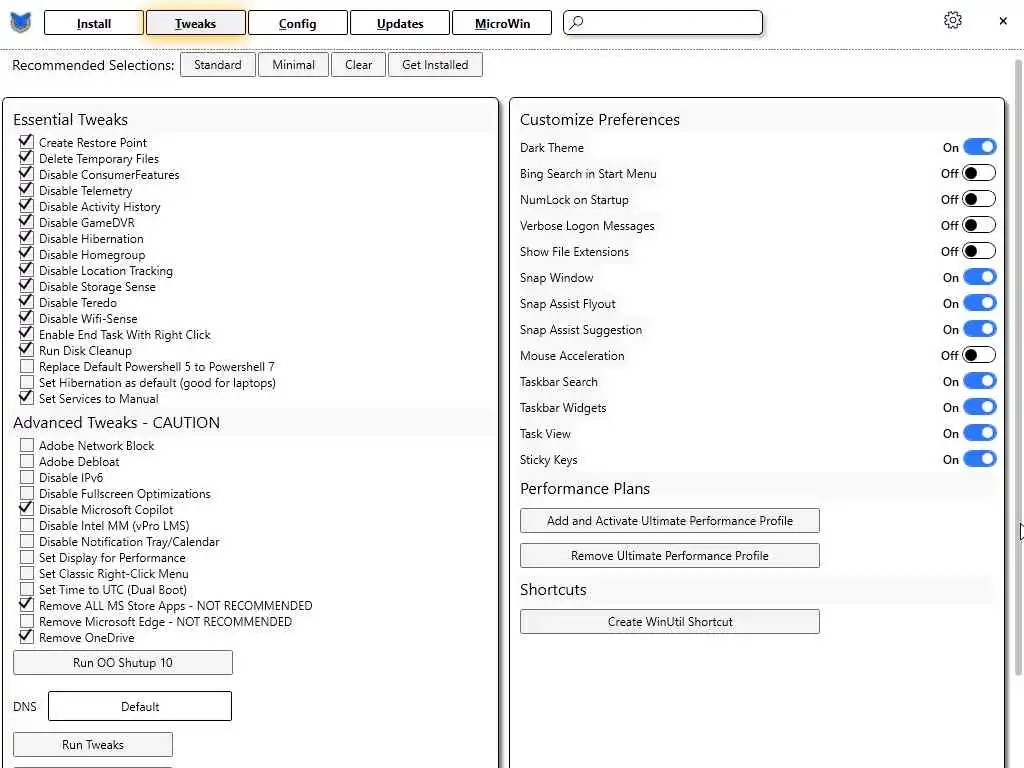Check Disable Notification Tray/Calendar
This screenshot has height=768, width=1024.
point(26,541)
